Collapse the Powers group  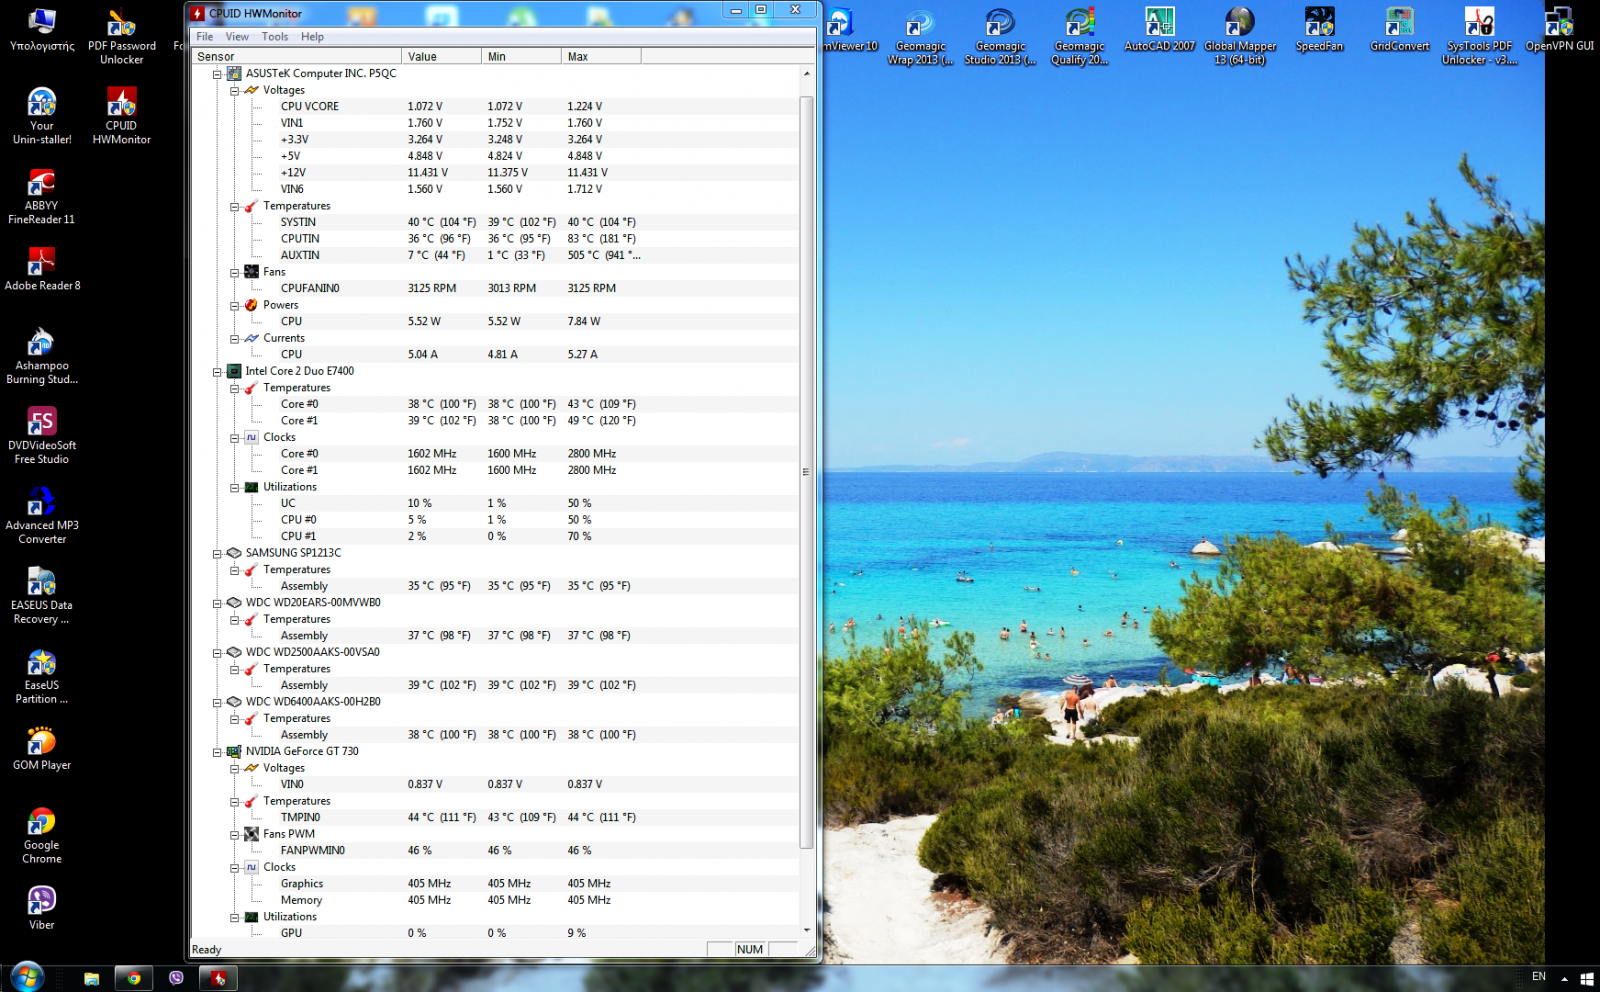(x=235, y=306)
